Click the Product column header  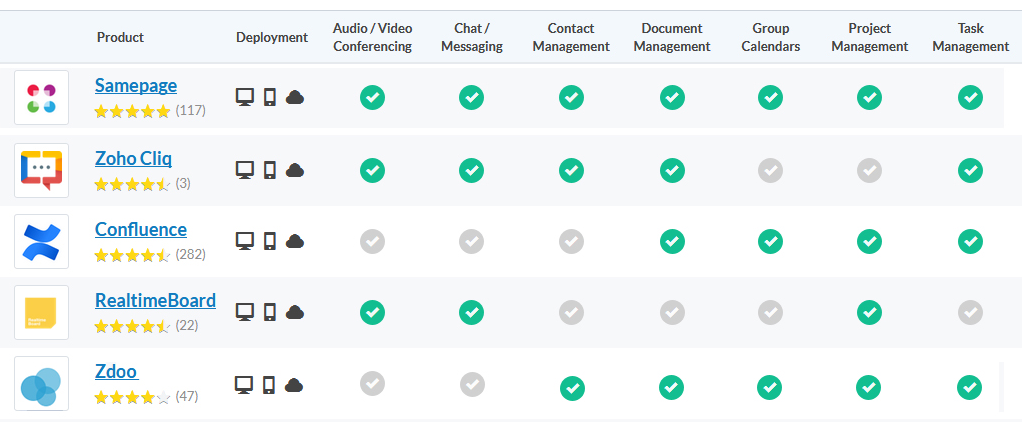click(121, 37)
